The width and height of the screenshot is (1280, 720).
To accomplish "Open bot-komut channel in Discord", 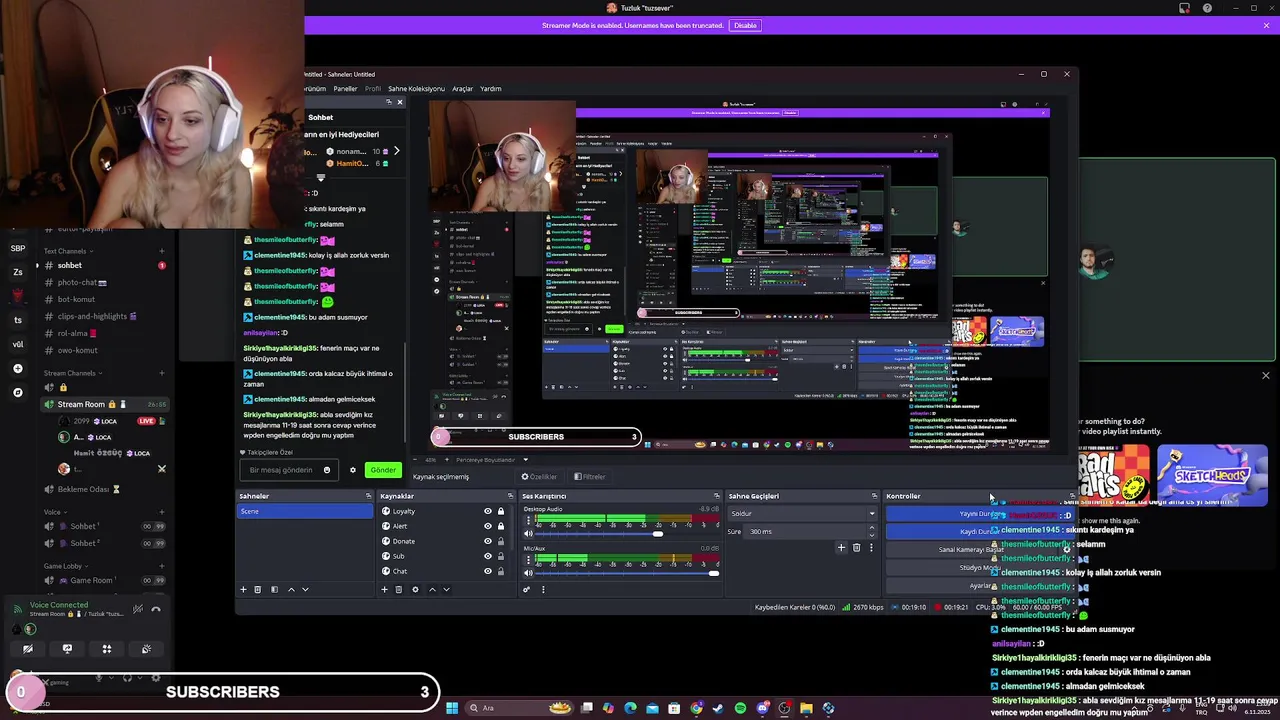I will point(105,299).
